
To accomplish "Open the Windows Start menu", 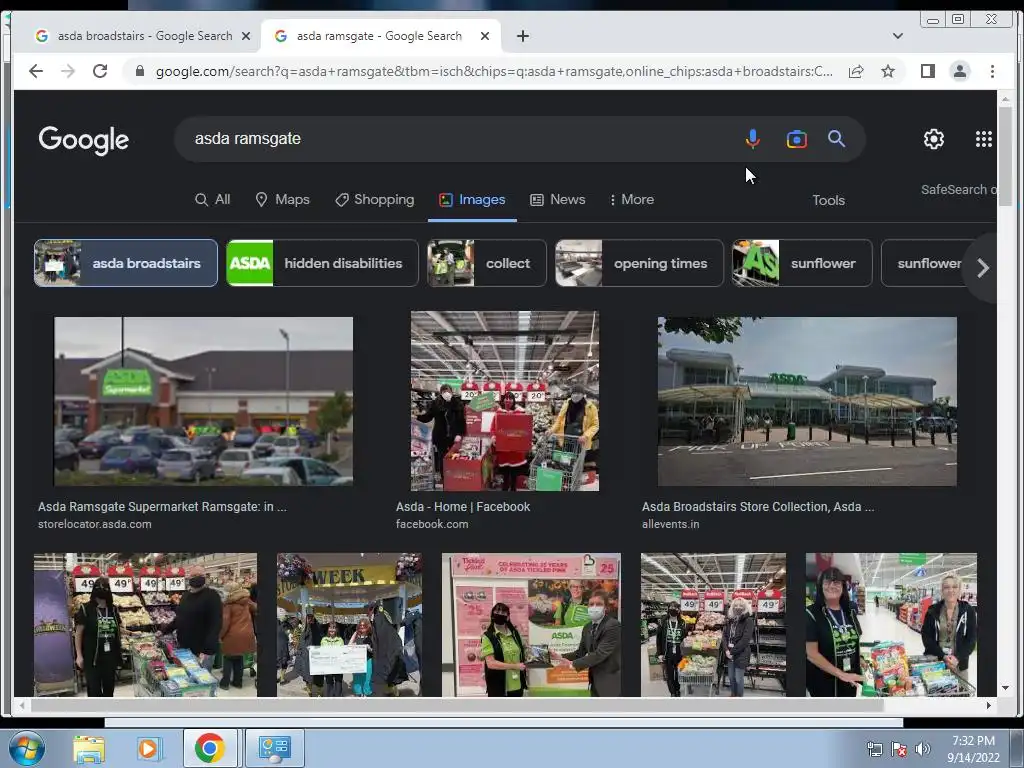I will 26,748.
